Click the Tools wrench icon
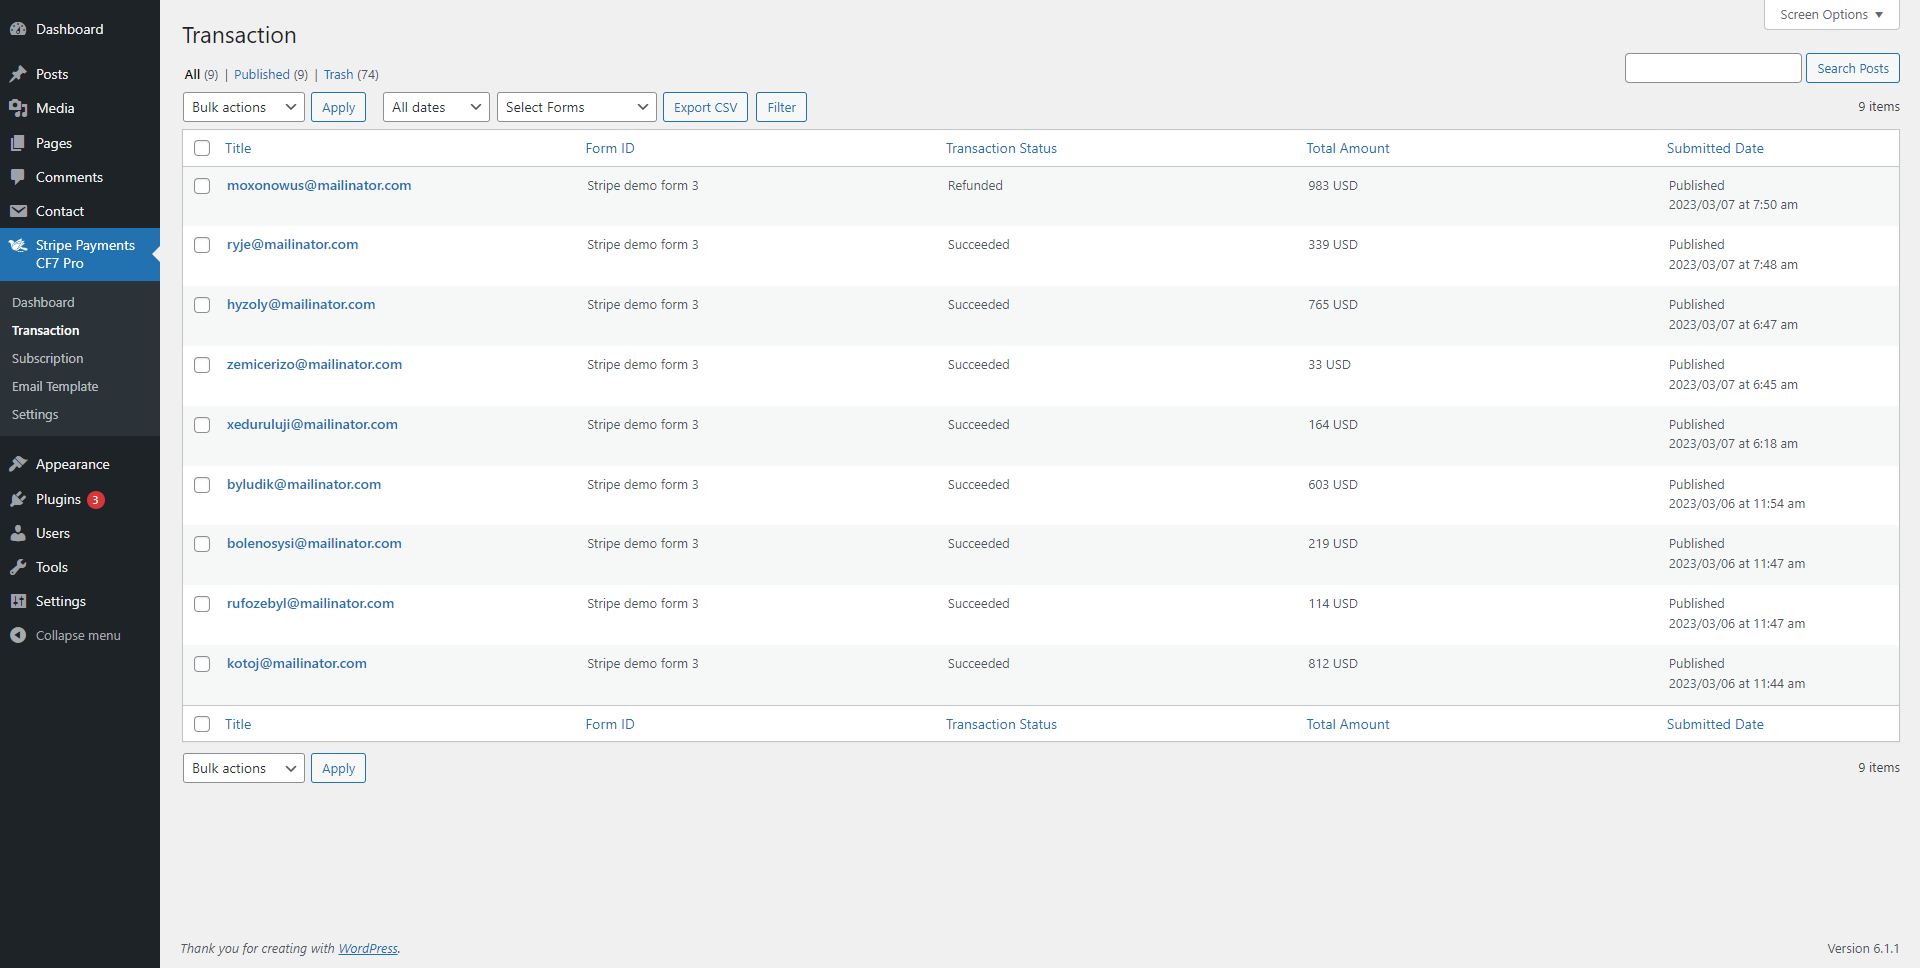Image resolution: width=1920 pixels, height=968 pixels. pyautogui.click(x=18, y=567)
